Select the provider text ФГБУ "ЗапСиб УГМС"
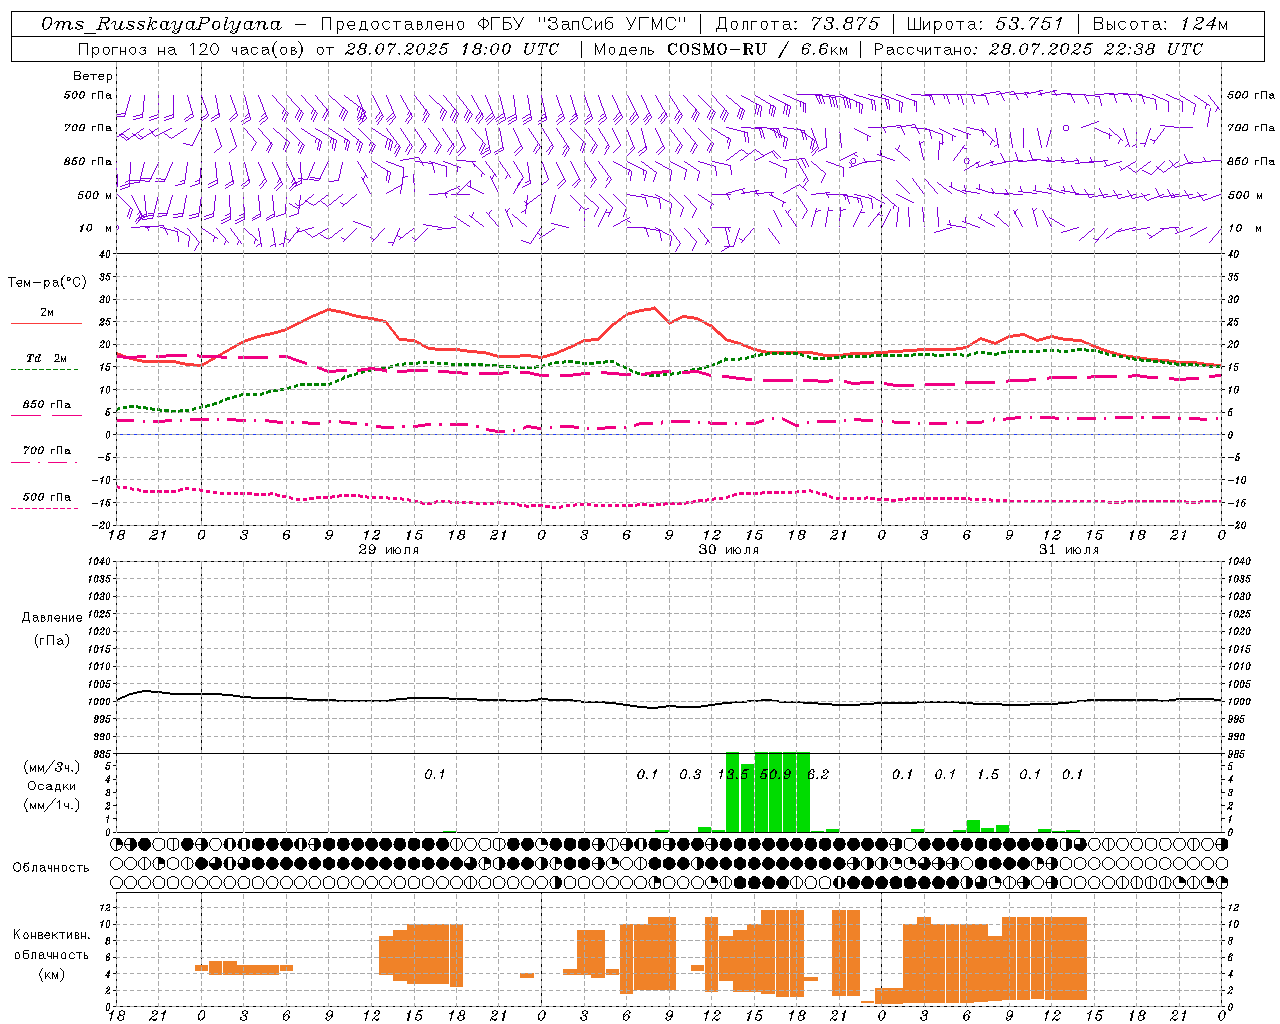The image size is (1280, 1024). [582, 24]
